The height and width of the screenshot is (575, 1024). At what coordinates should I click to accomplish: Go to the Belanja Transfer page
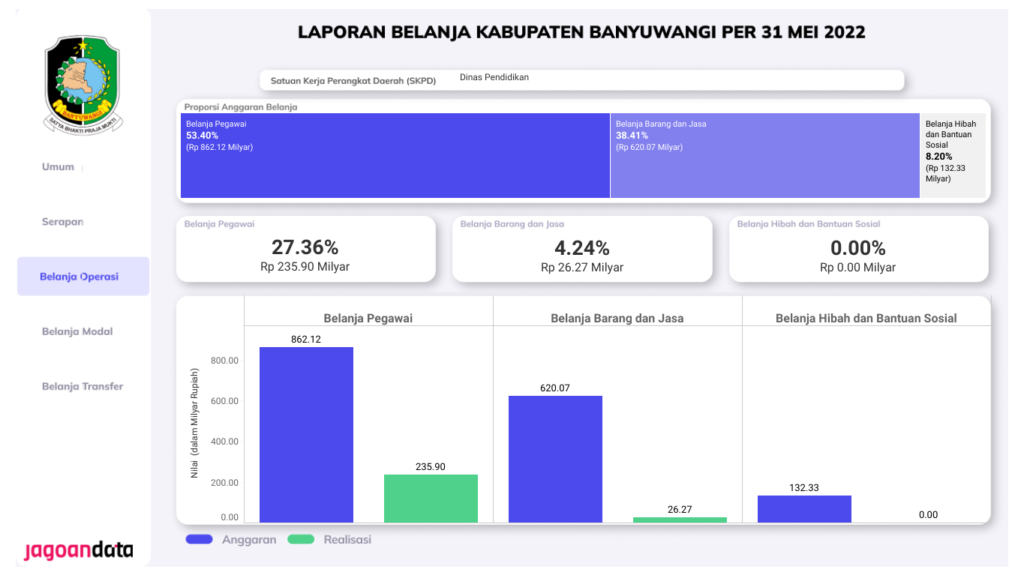tap(82, 386)
